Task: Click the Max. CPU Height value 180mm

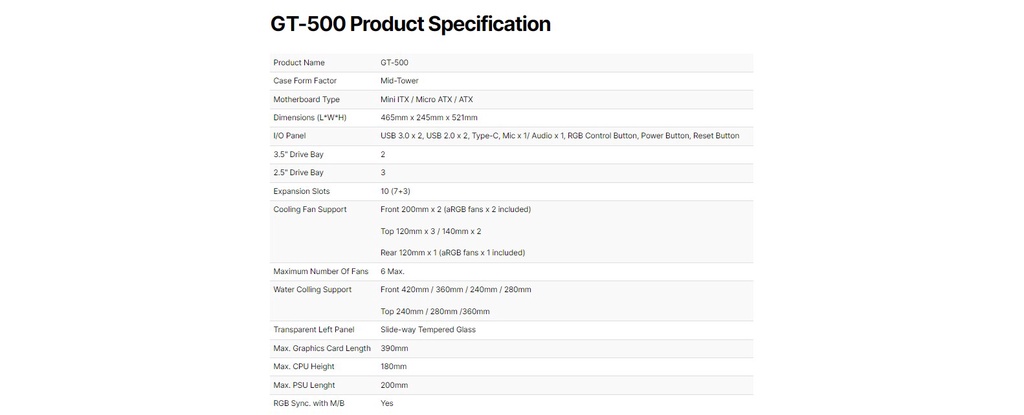Action: point(394,367)
